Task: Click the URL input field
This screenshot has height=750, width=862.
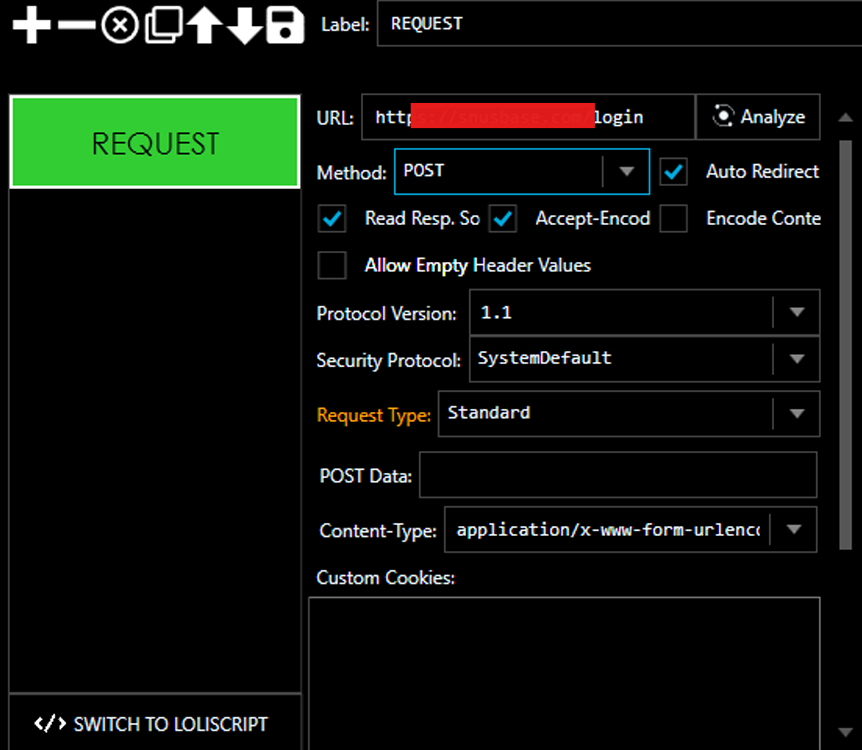Action: click(x=528, y=117)
